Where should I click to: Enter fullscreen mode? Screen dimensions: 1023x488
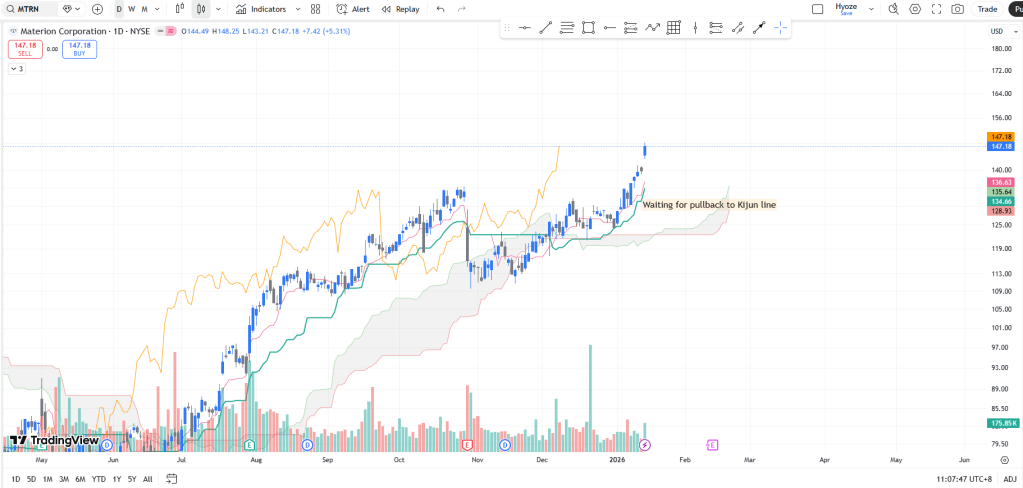(x=936, y=9)
